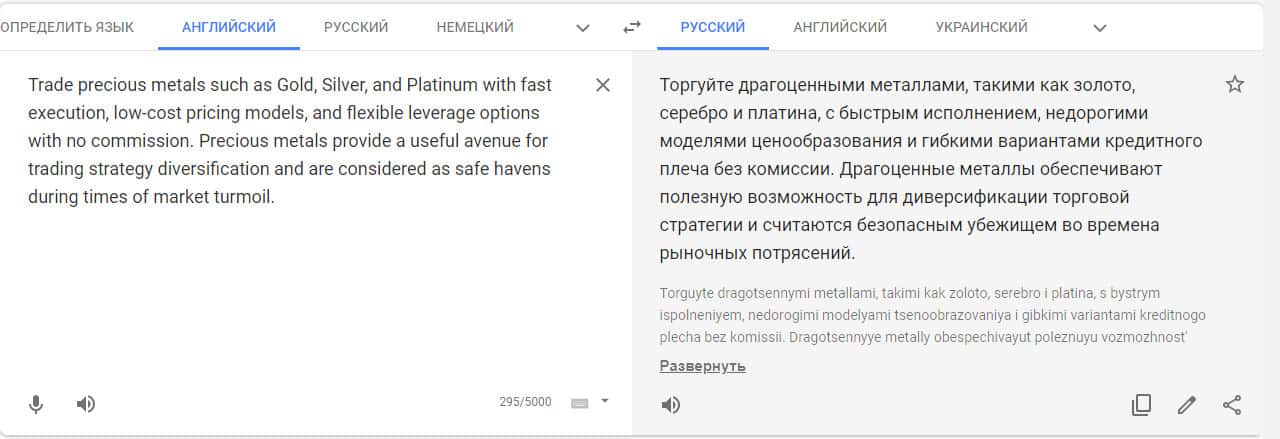Viewport: 1280px width, 439px height.
Task: Save translation with the star icon
Action: pyautogui.click(x=1234, y=85)
